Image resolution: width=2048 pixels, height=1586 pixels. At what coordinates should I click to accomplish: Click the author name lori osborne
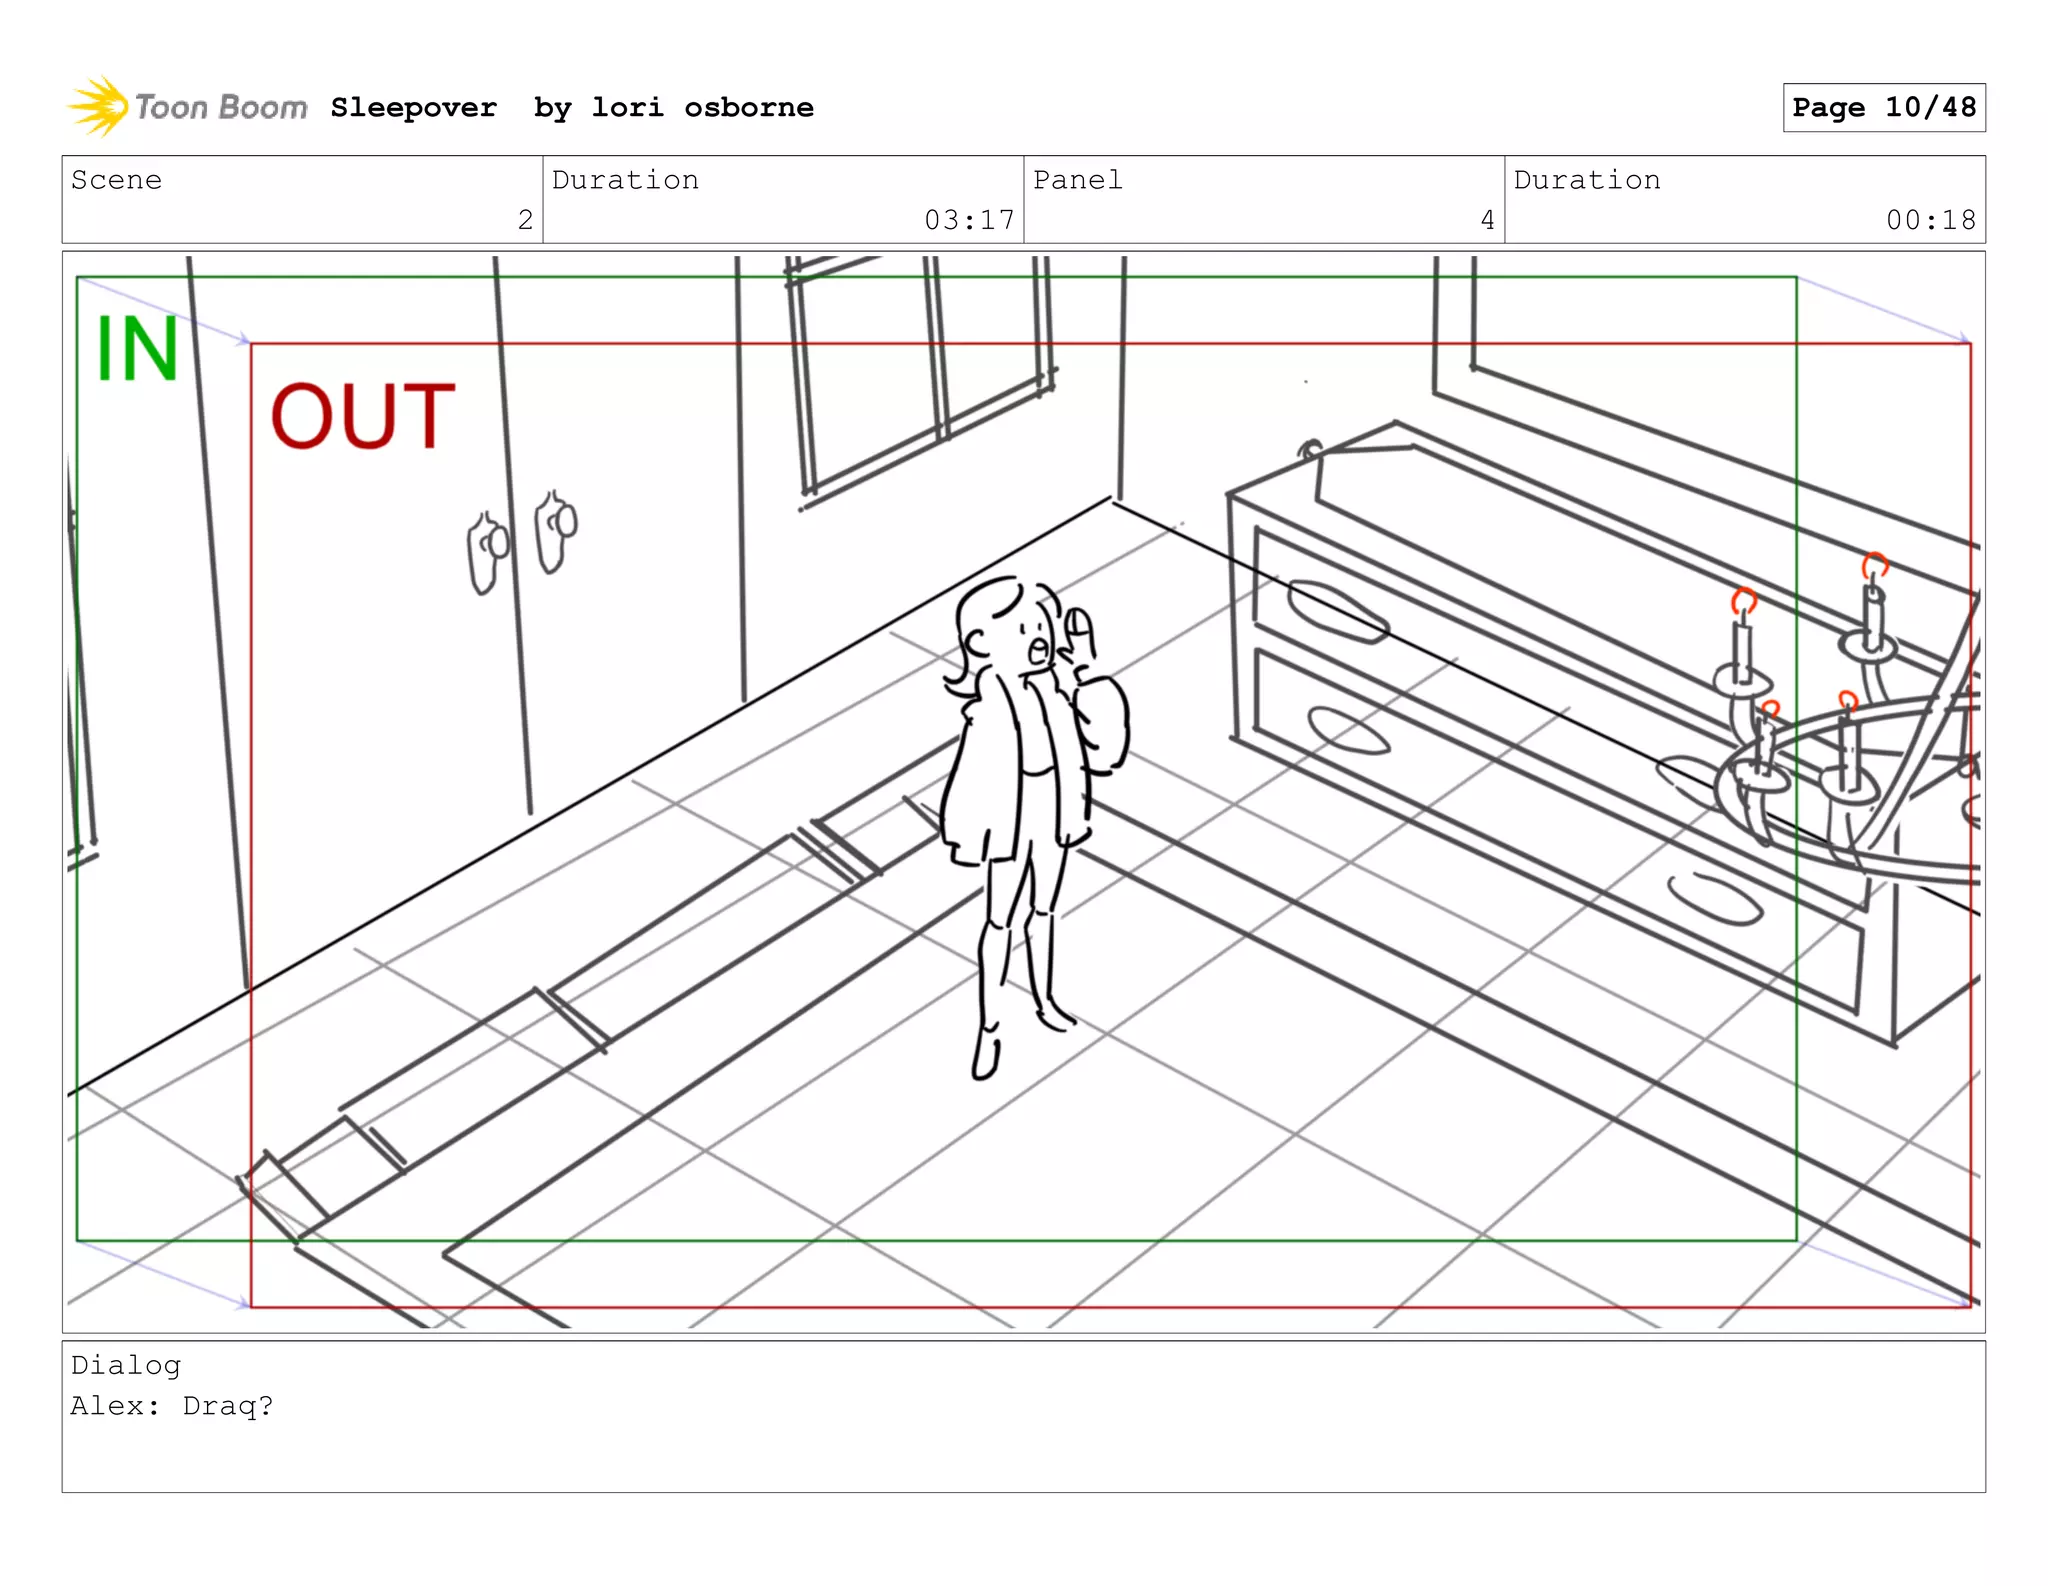702,107
